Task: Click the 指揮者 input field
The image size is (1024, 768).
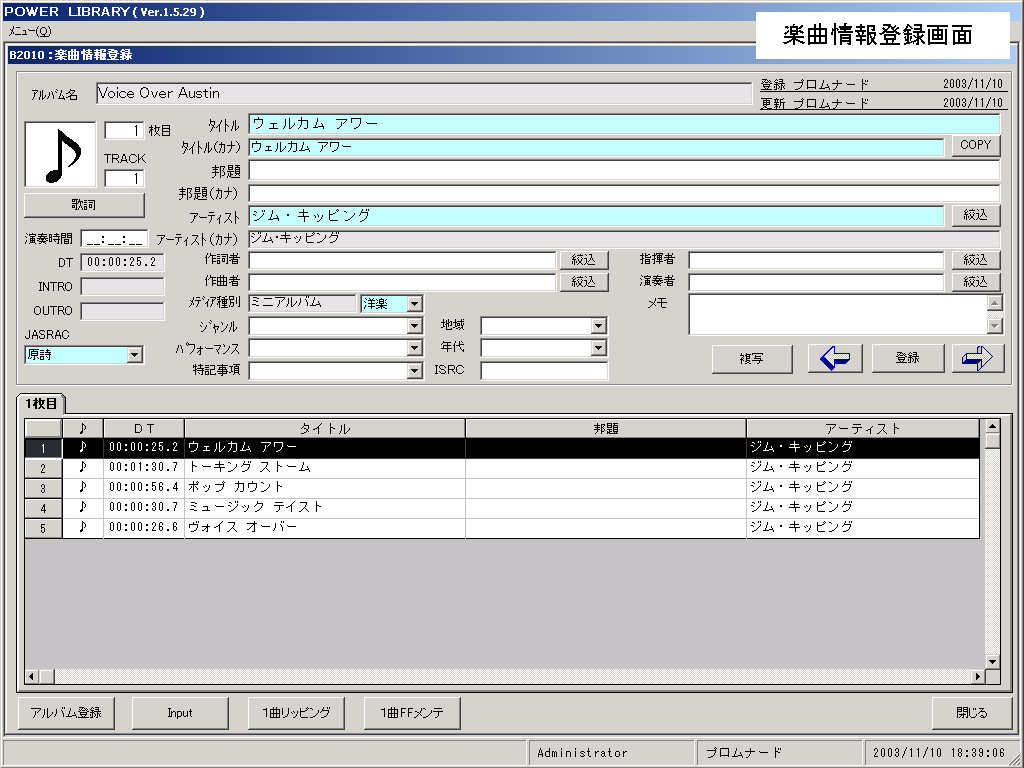Action: (816, 261)
